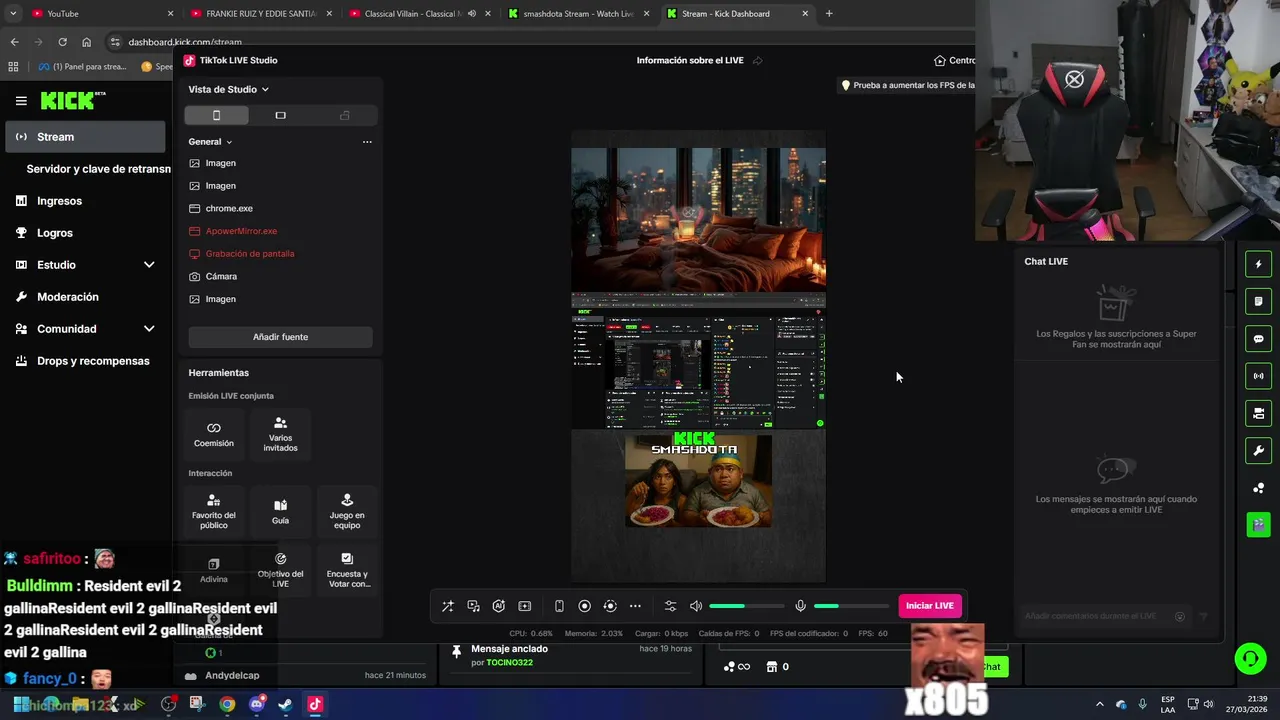
Task: Click the wrench tools icon in right rail
Action: coord(1258,450)
